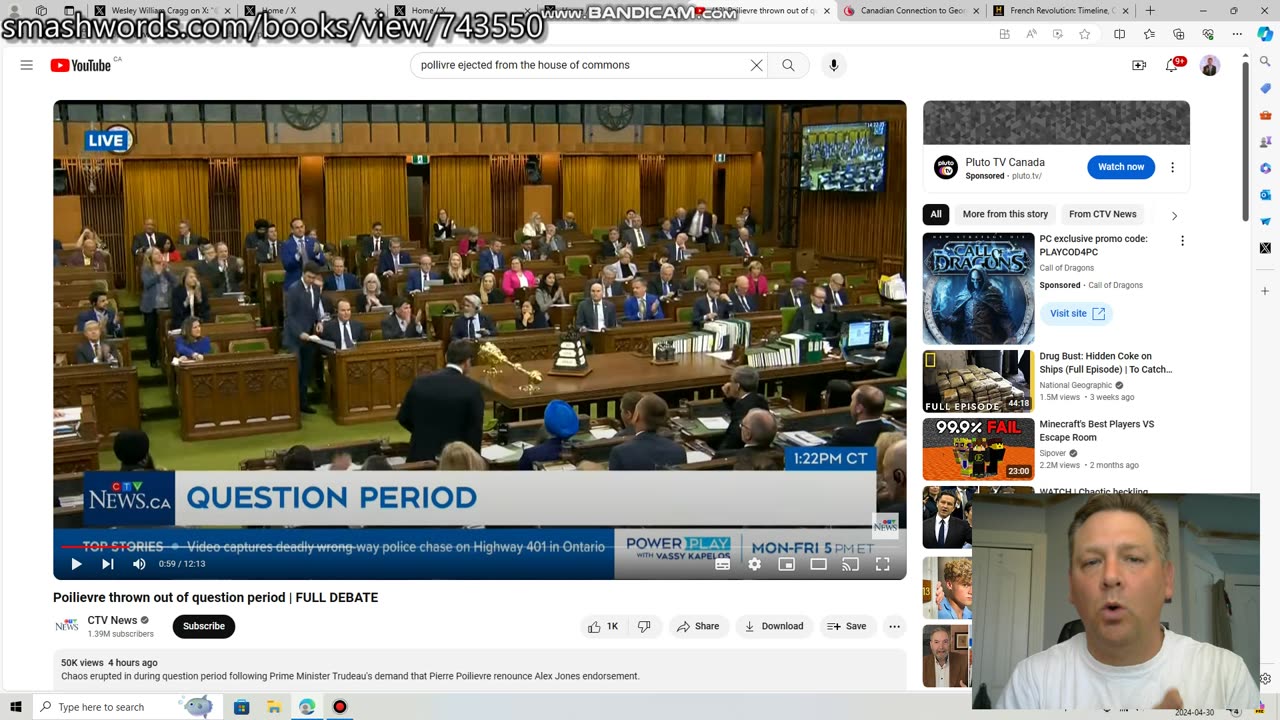Open the YouTube account avatar menu
1280x720 pixels.
tap(1209, 65)
